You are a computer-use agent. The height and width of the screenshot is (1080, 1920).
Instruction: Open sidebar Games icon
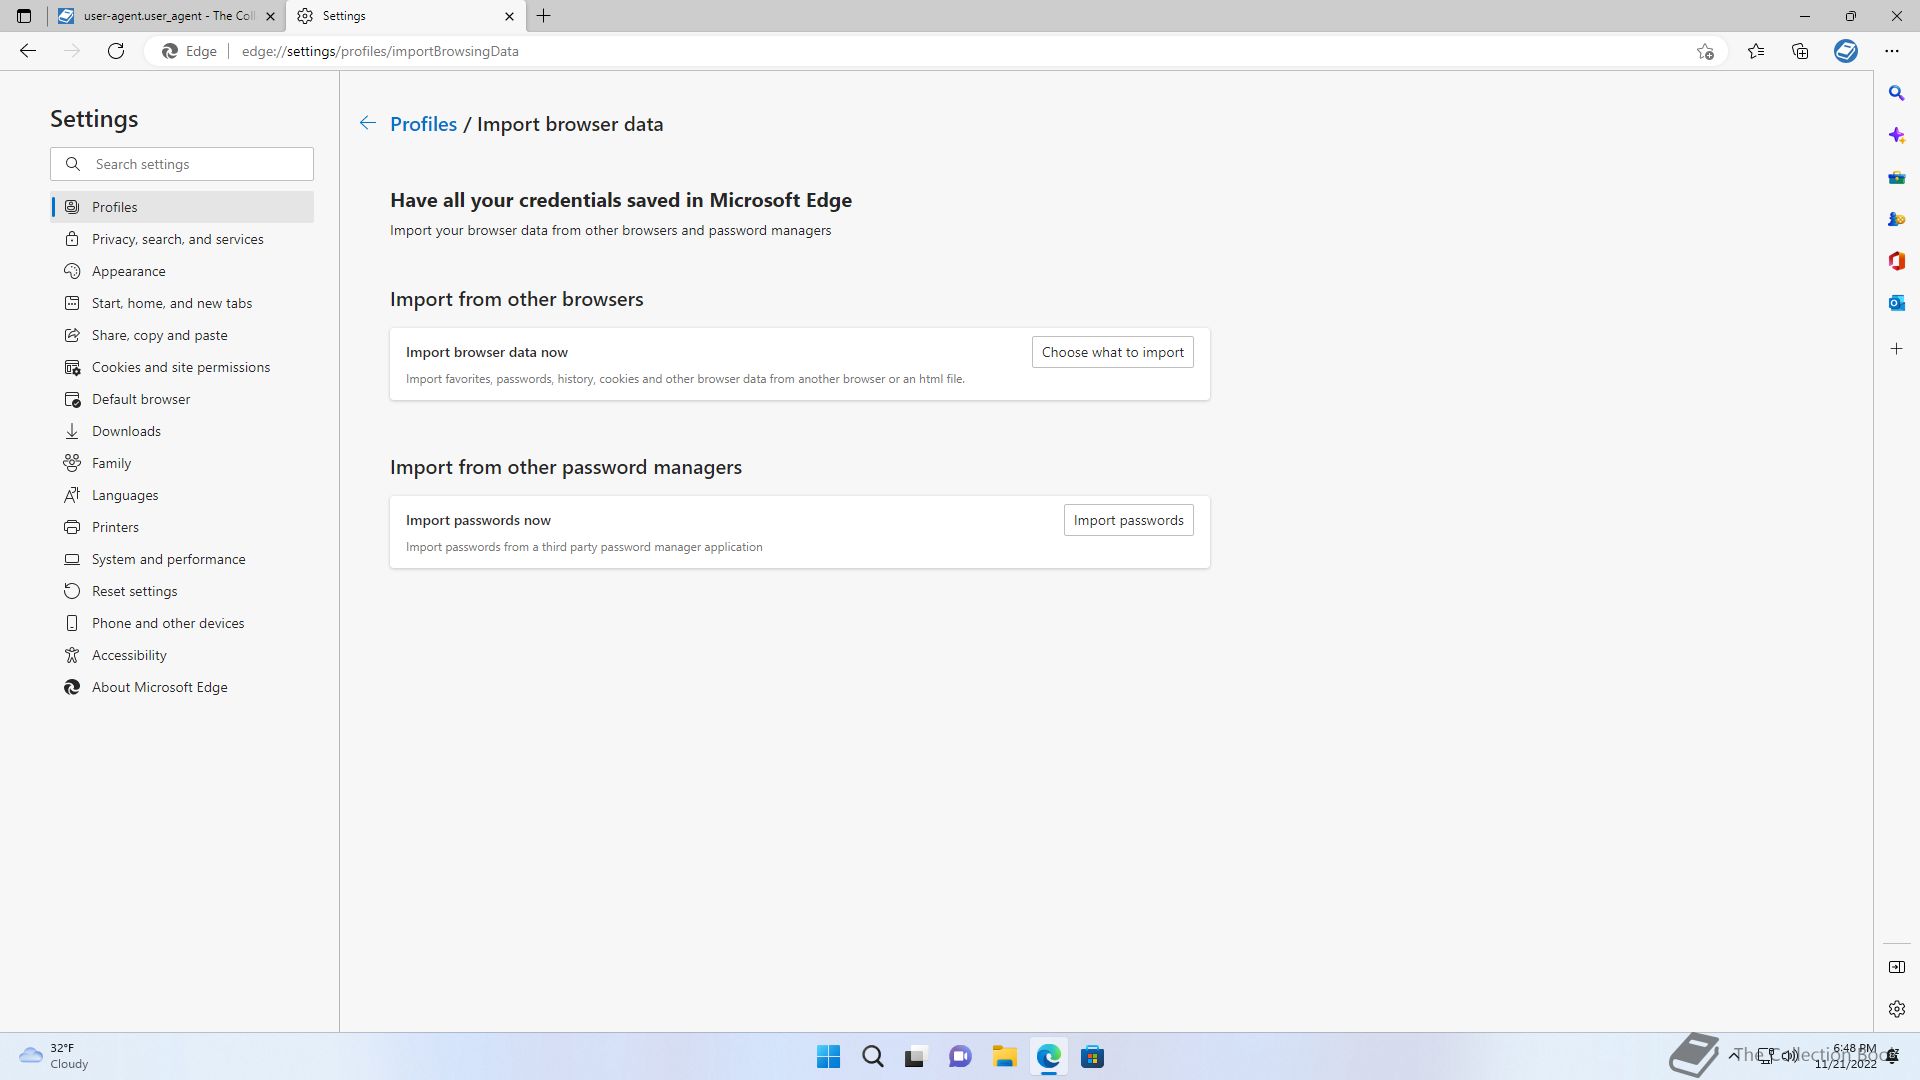click(x=1896, y=219)
